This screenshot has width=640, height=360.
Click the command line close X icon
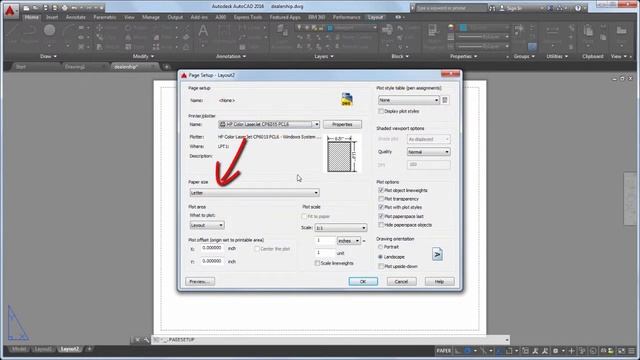(x=138, y=340)
